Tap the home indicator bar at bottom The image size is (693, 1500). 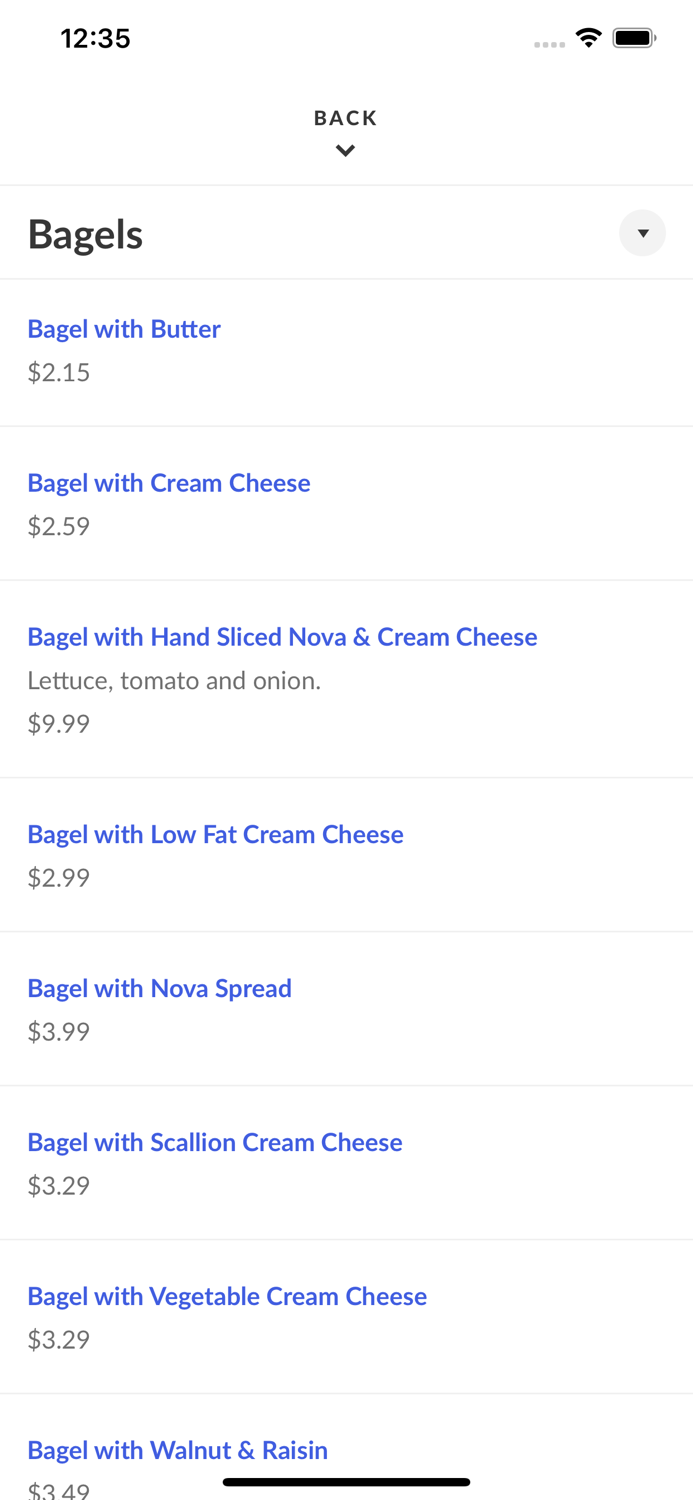coord(346,1482)
